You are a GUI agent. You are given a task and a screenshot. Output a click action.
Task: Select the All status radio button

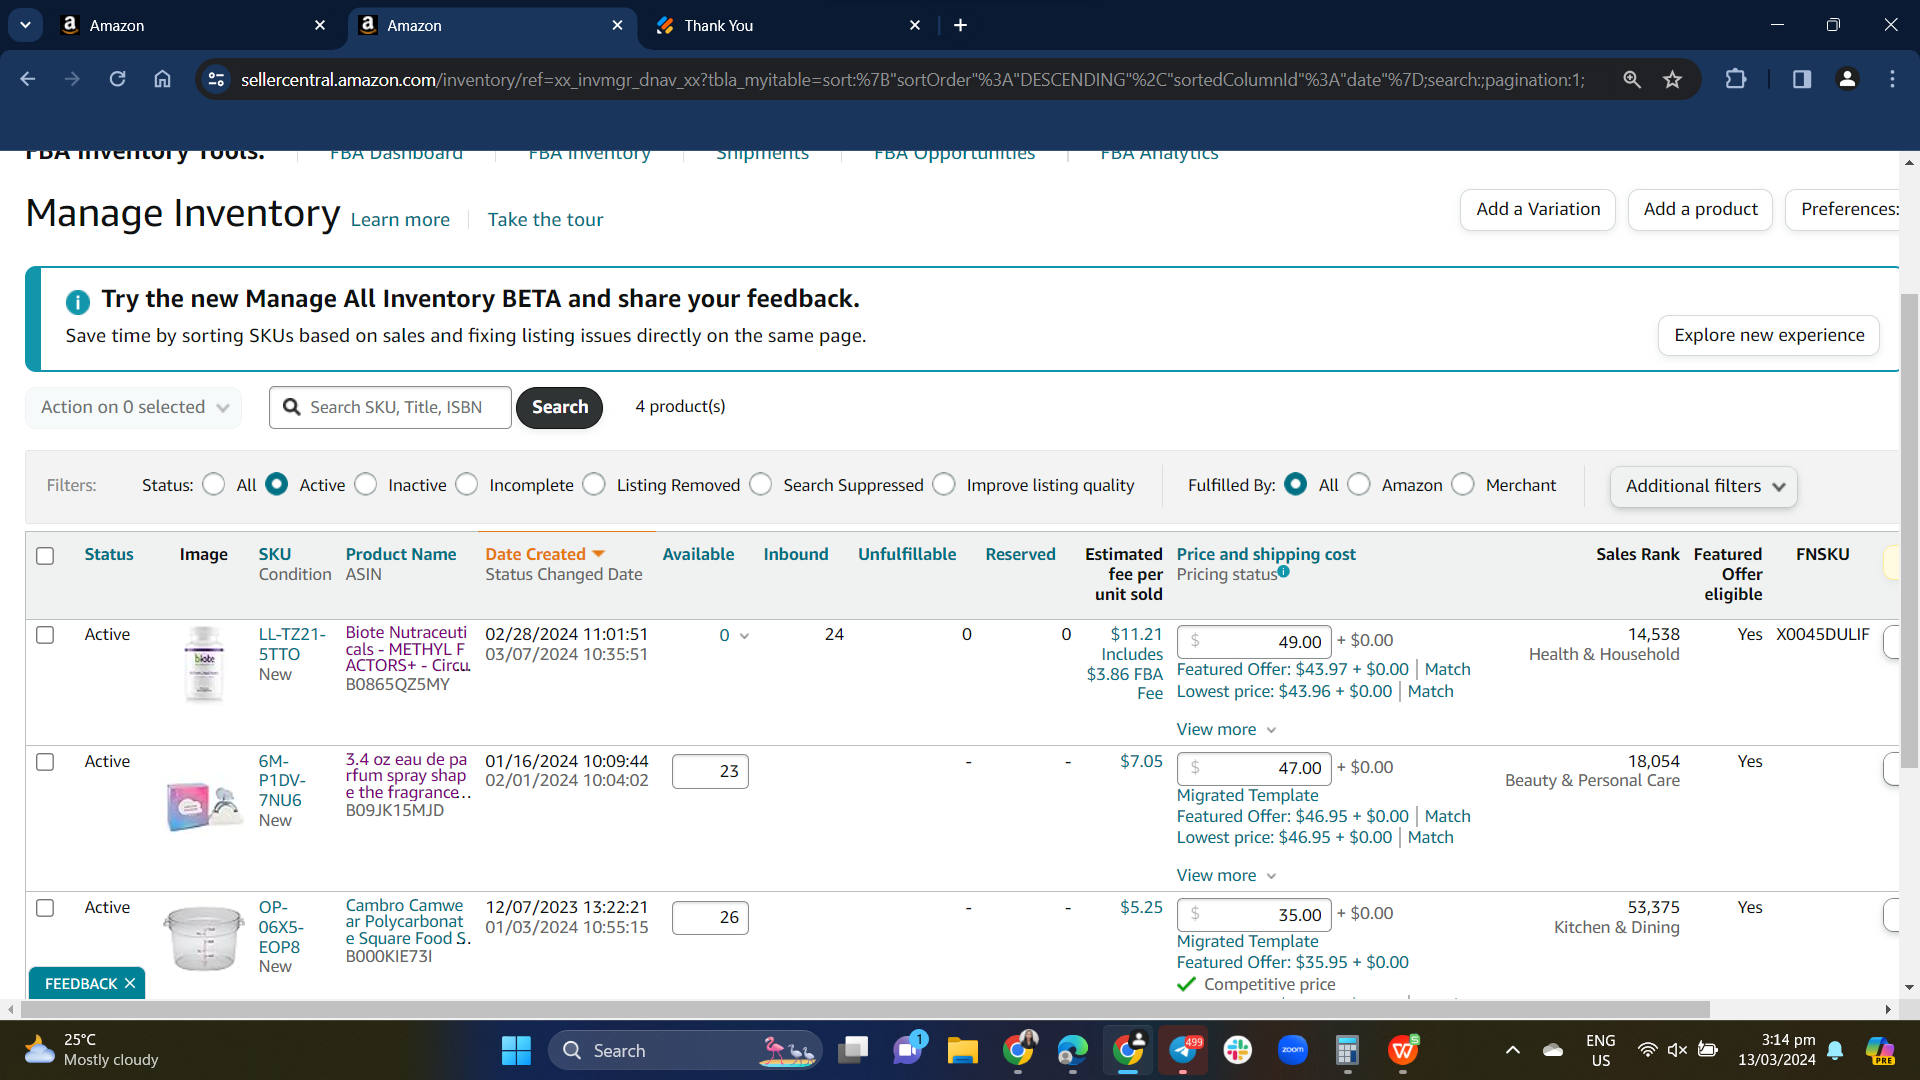214,485
